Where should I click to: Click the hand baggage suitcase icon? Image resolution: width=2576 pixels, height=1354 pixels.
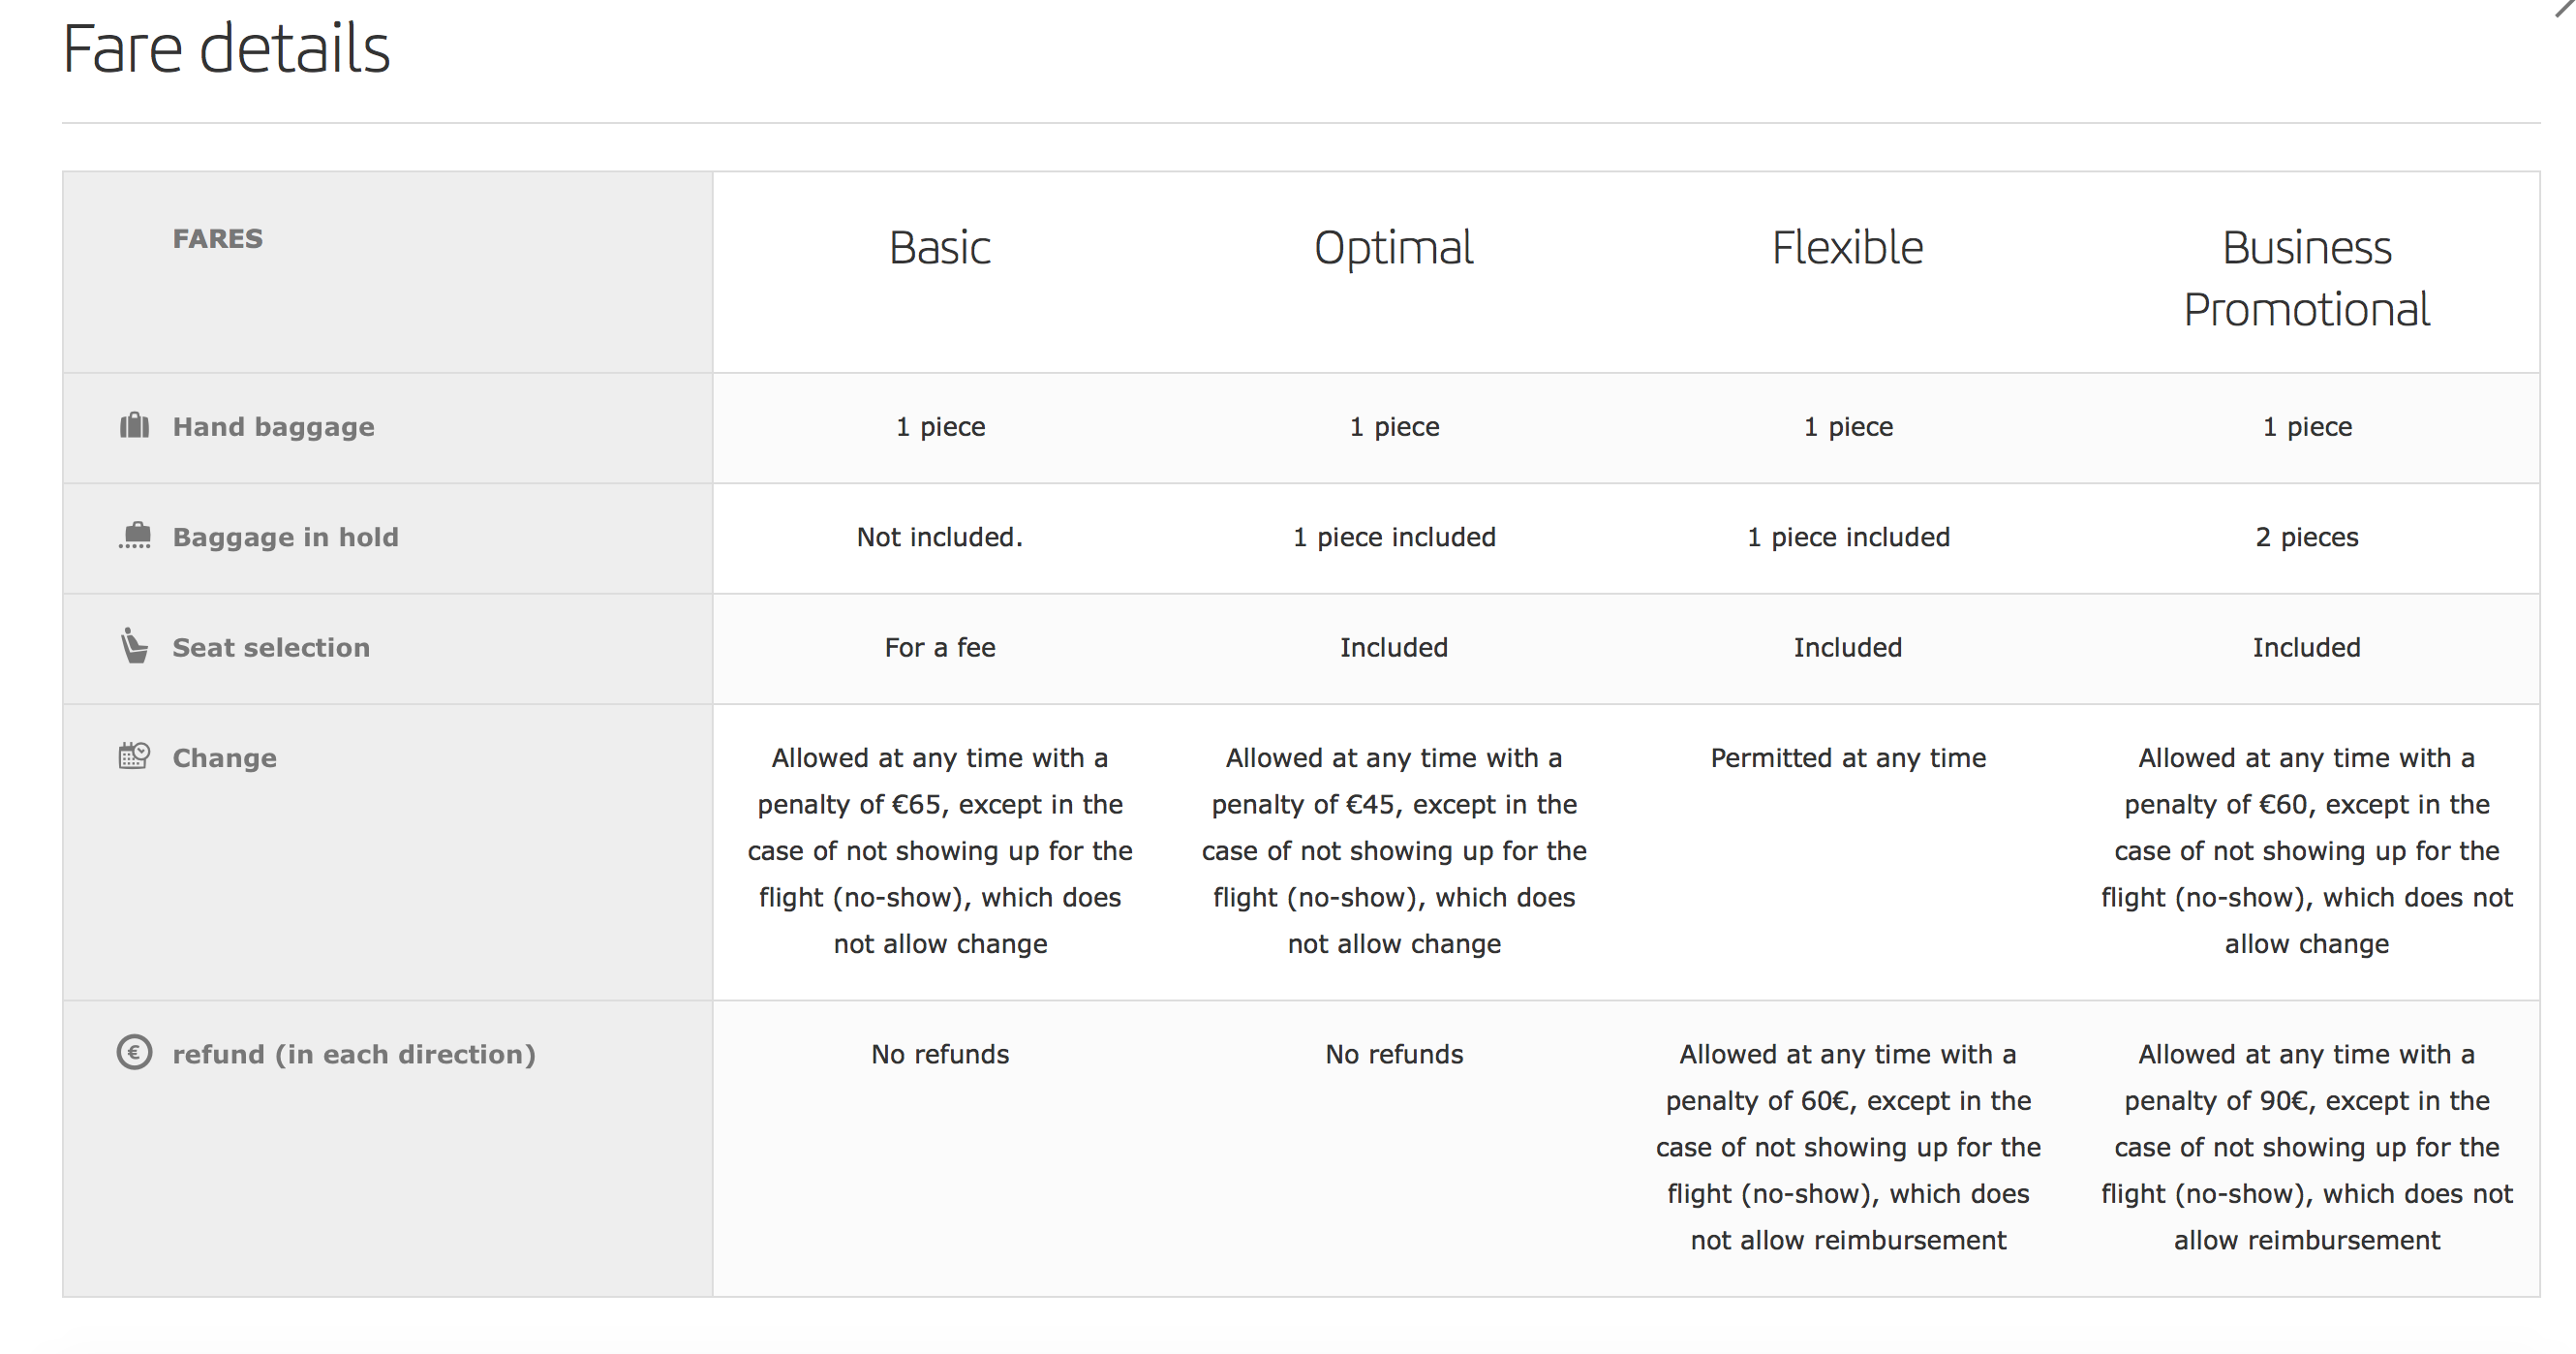[x=134, y=426]
